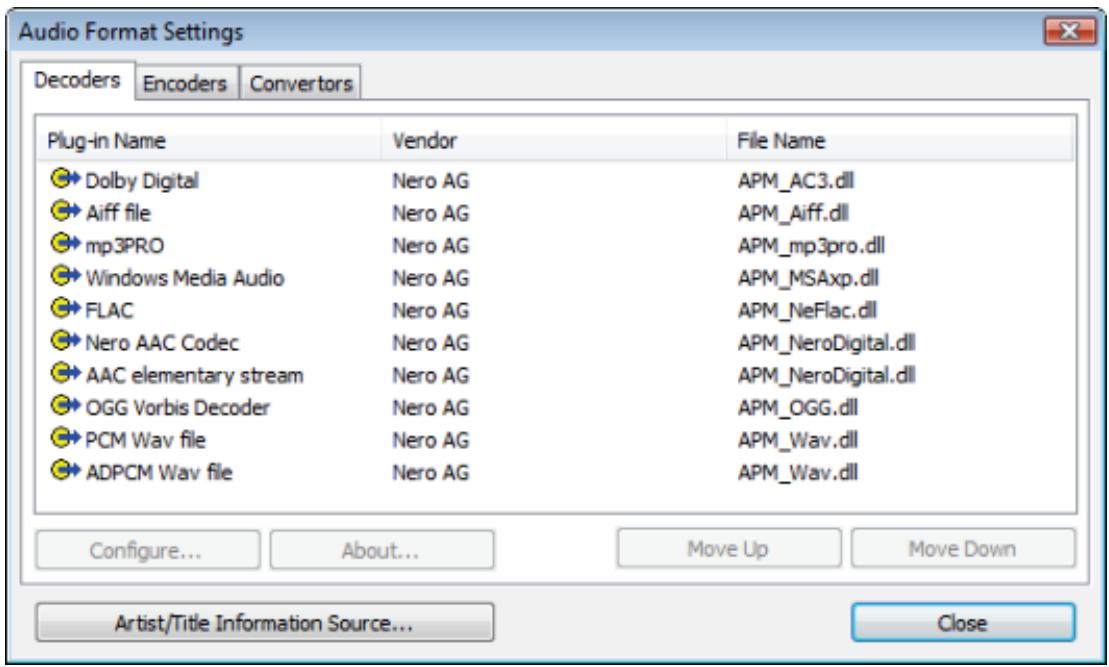Sort by Vendor column header

pos(554,141)
